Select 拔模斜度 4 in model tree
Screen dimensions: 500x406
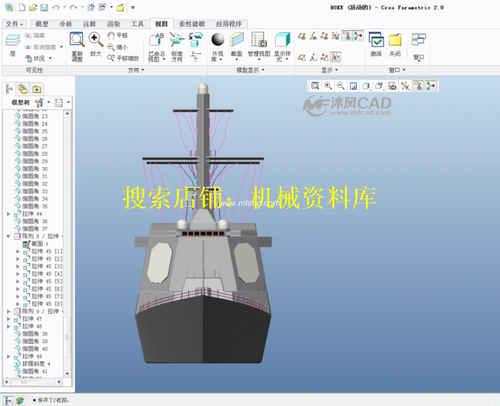[x=32, y=364]
